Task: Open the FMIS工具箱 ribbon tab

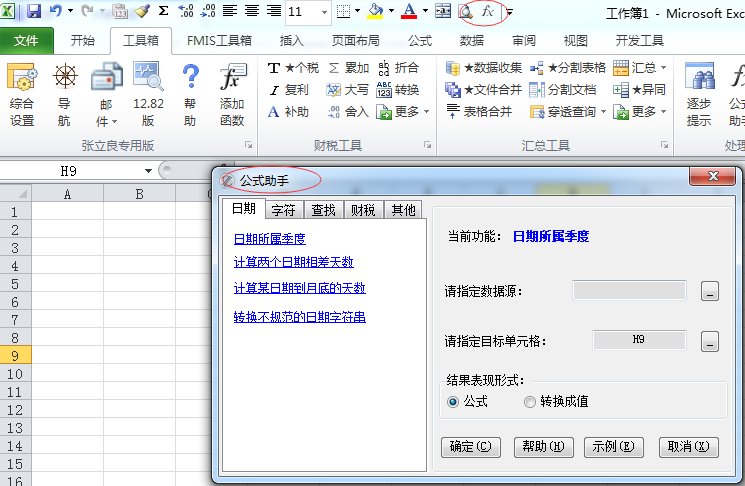Action: tap(219, 41)
